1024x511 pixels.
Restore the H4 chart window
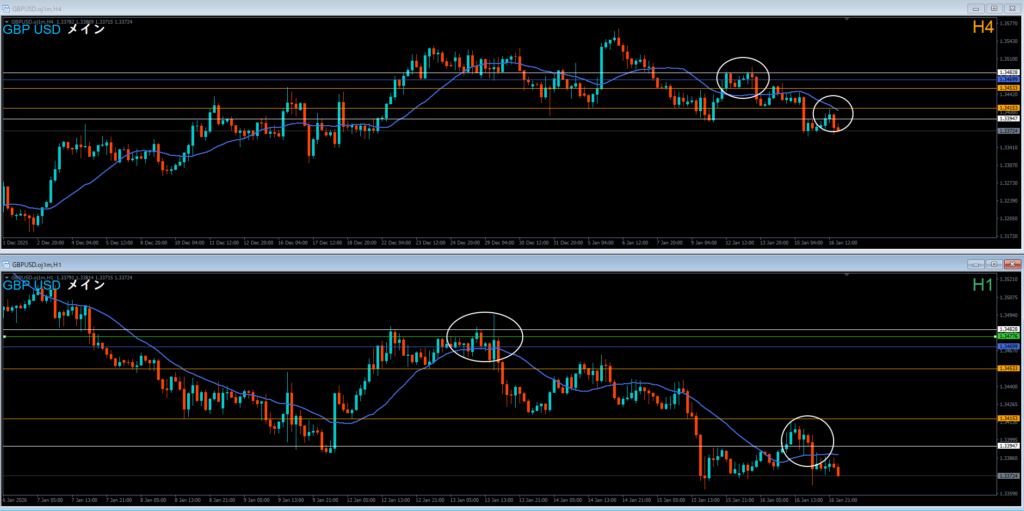pos(995,8)
